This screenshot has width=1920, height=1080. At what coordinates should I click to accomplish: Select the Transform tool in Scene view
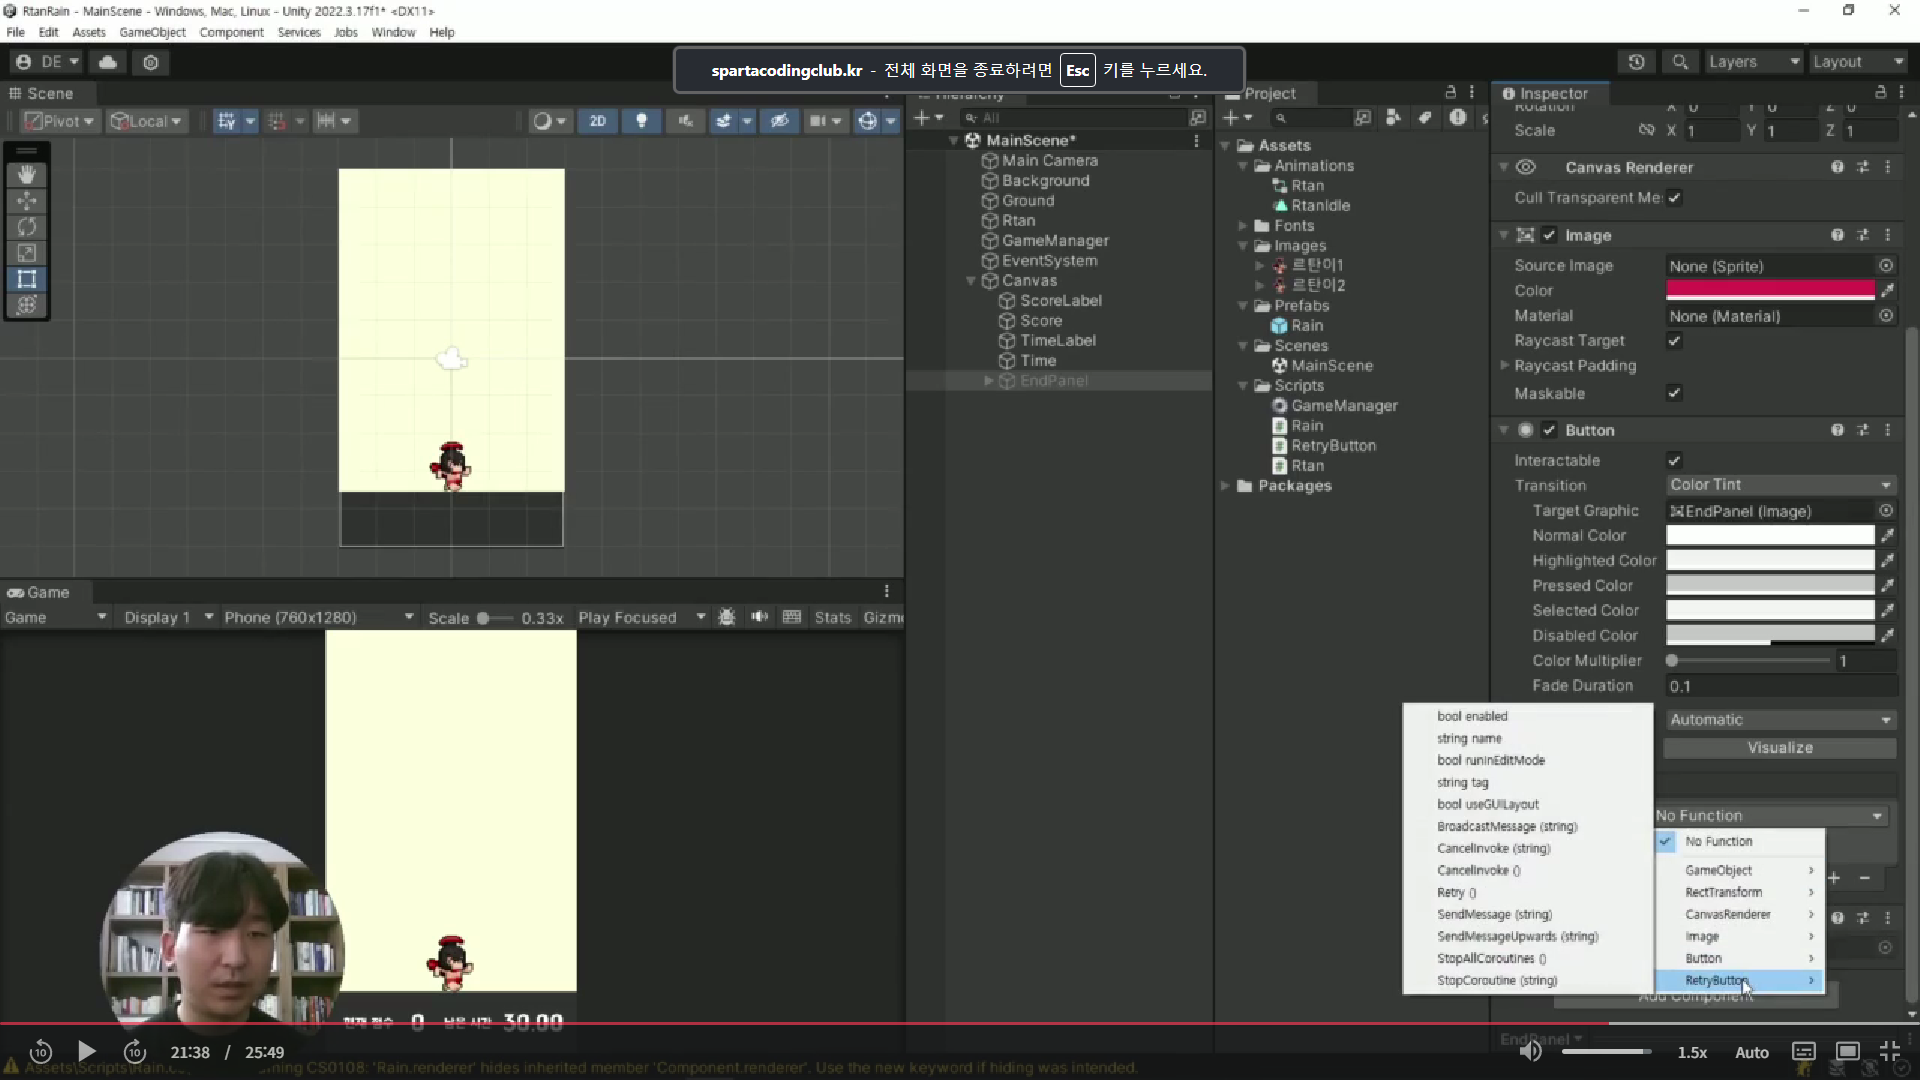click(x=27, y=305)
